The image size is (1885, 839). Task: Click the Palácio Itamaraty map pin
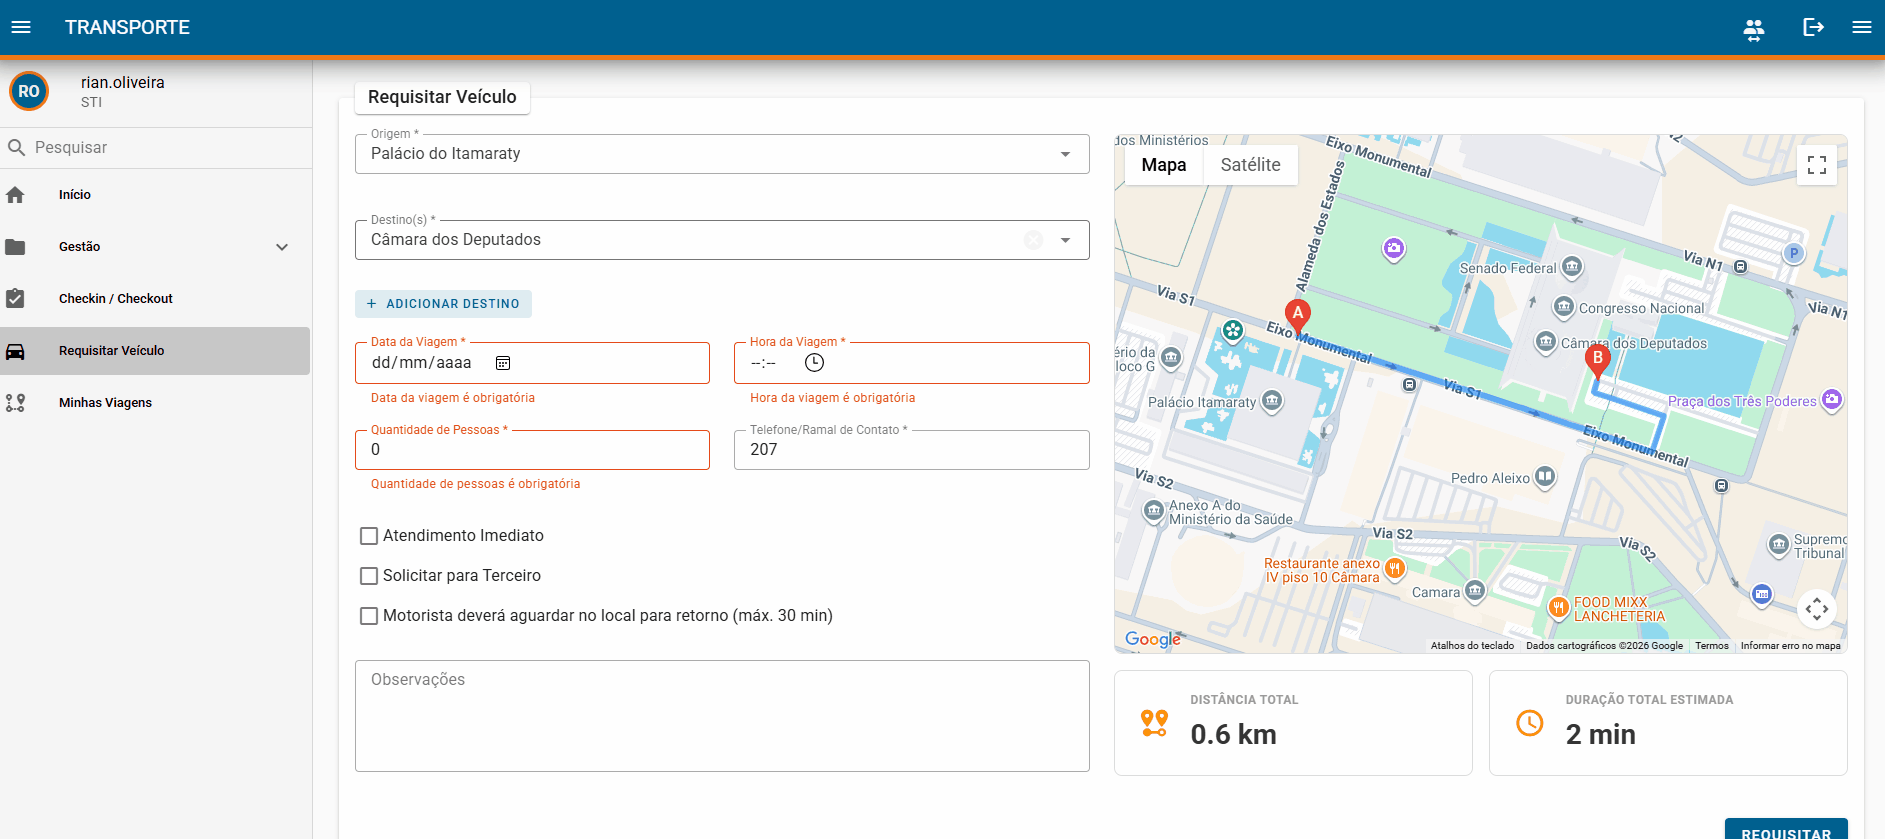pyautogui.click(x=1272, y=401)
